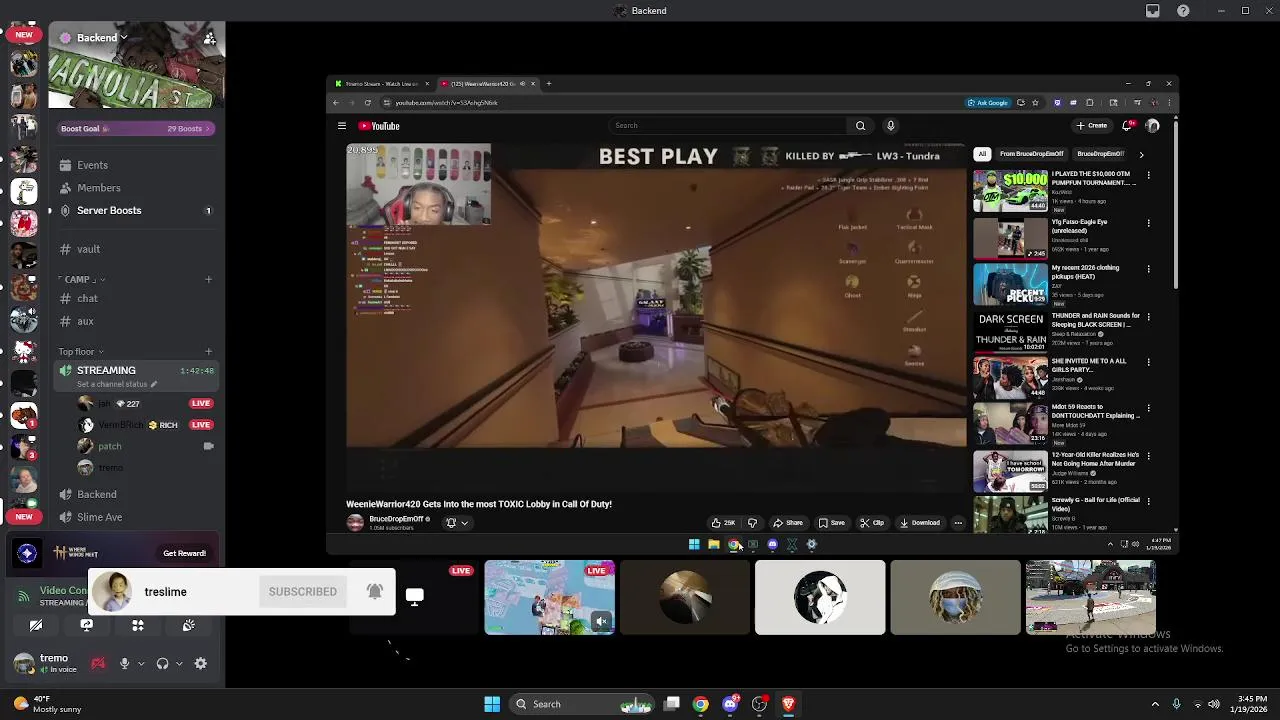Viewport: 1280px width, 720px height.
Task: Open Discord Help question mark icon
Action: (1183, 11)
